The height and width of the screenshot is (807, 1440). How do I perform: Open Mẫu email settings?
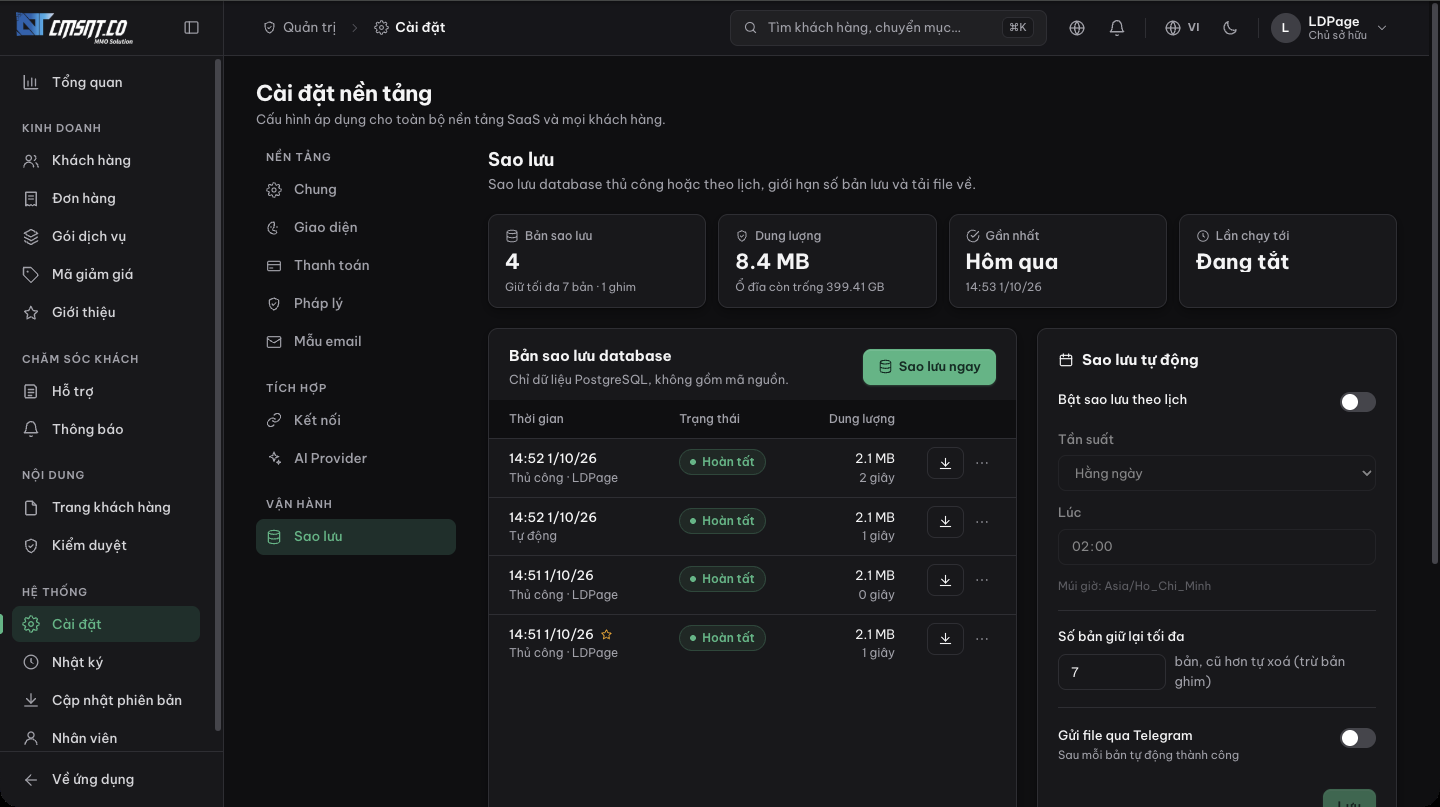(355, 342)
